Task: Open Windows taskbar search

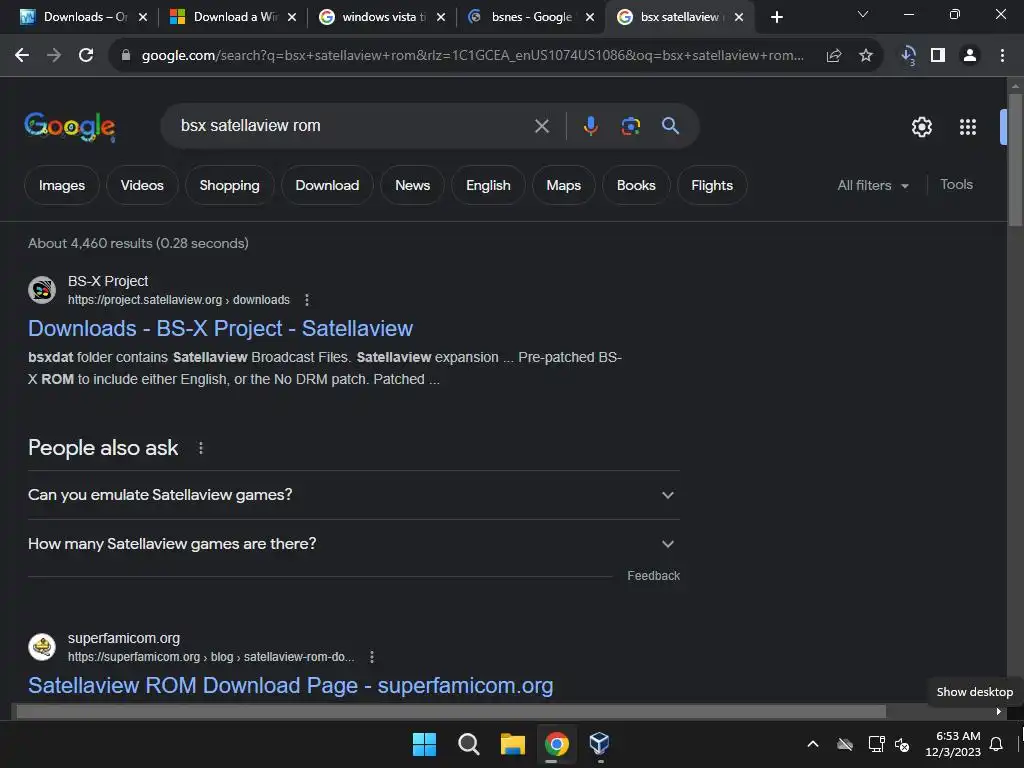Action: tap(468, 744)
